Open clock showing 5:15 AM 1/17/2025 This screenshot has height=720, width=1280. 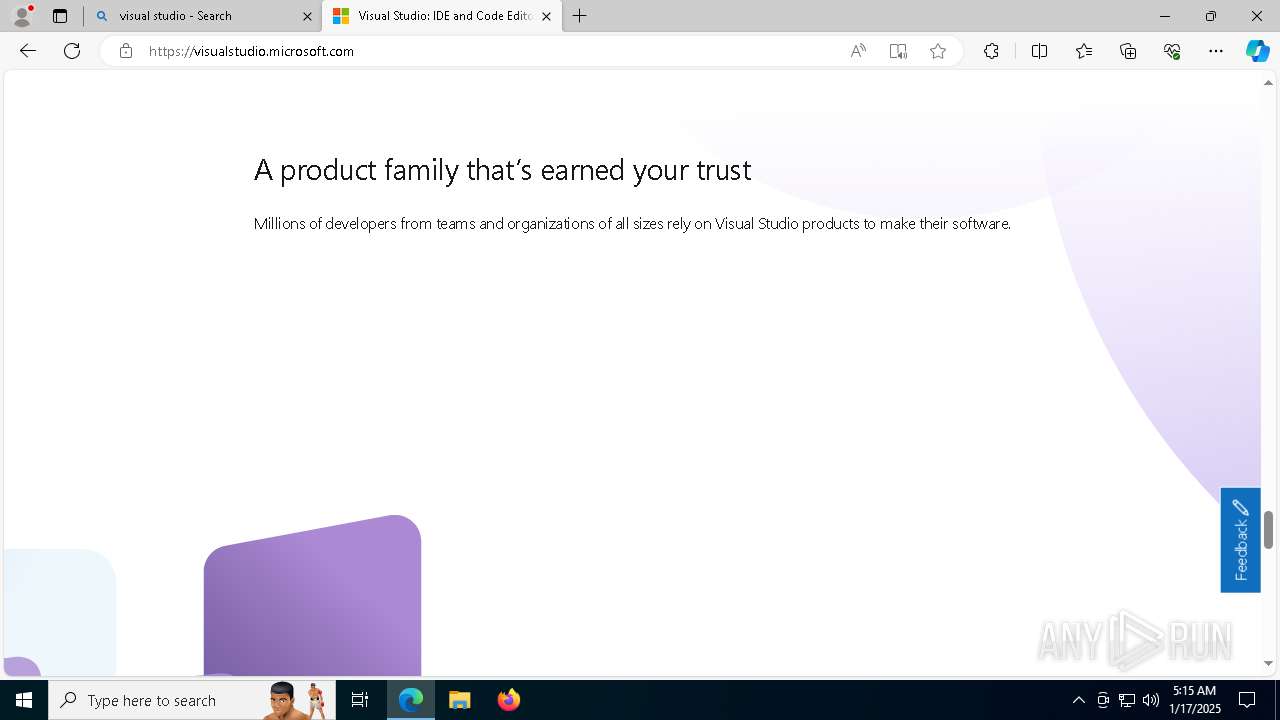(1195, 700)
